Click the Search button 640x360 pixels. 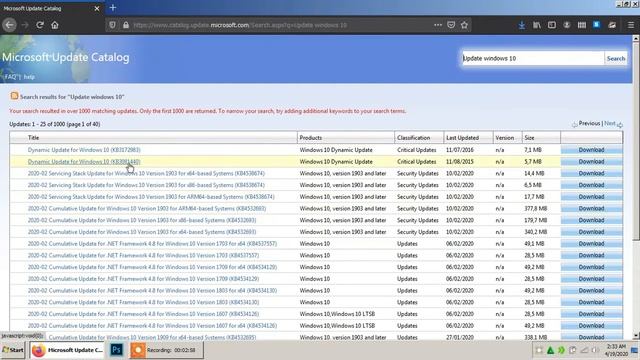tap(616, 58)
